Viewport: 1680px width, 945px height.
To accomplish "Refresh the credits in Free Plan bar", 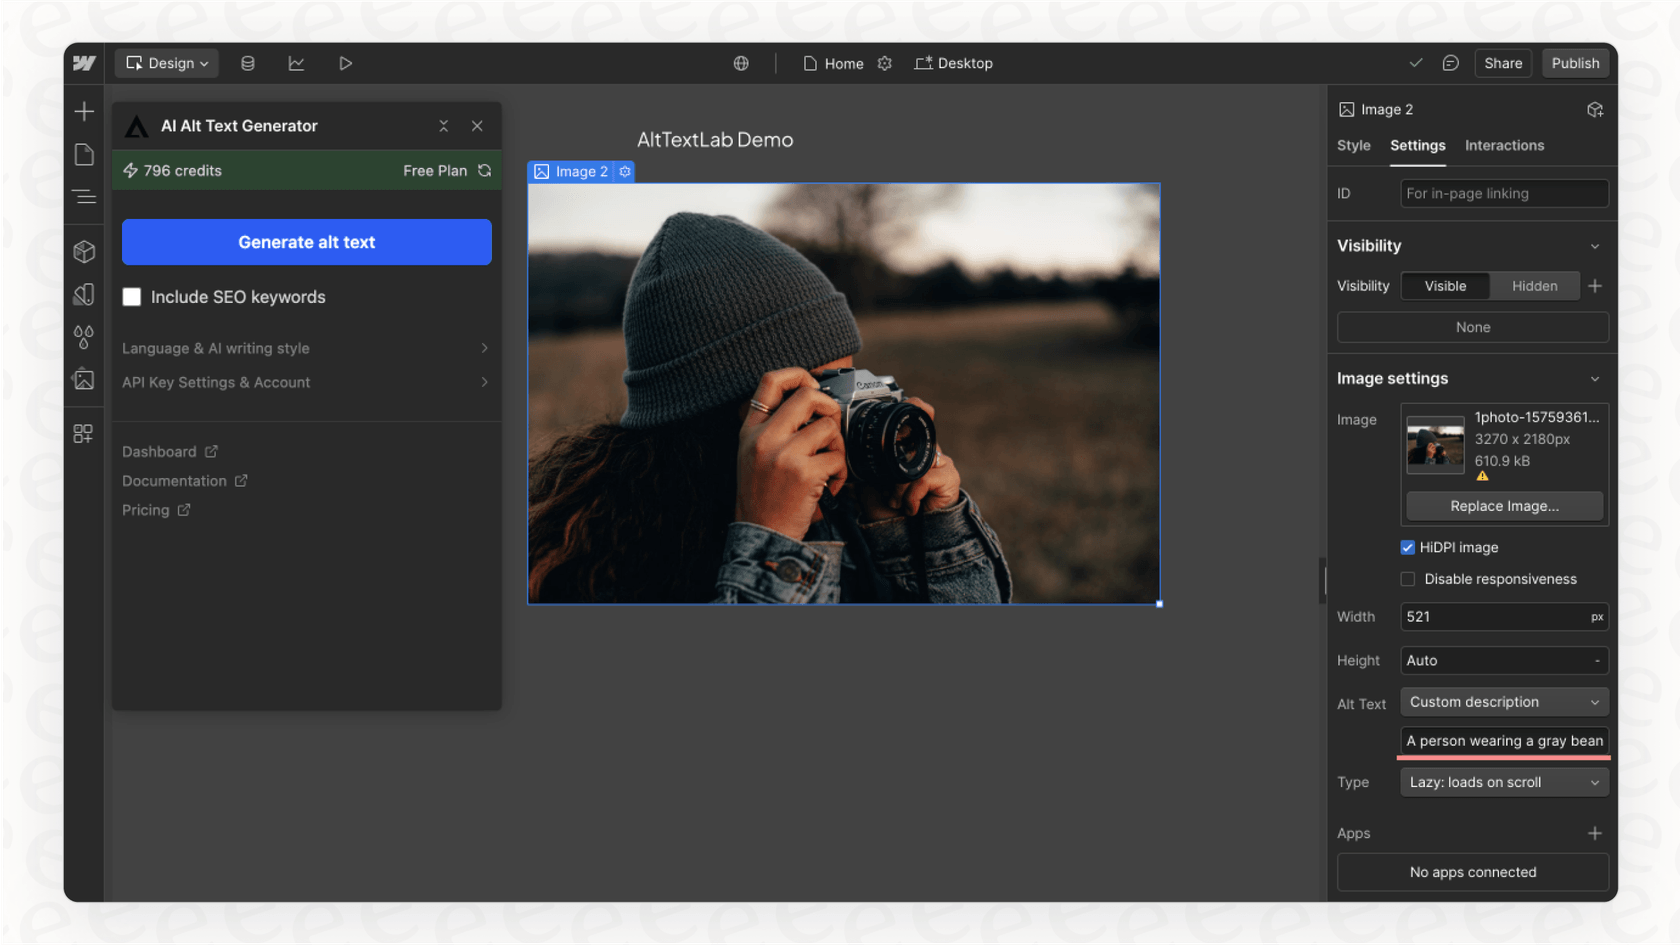I will (x=485, y=171).
